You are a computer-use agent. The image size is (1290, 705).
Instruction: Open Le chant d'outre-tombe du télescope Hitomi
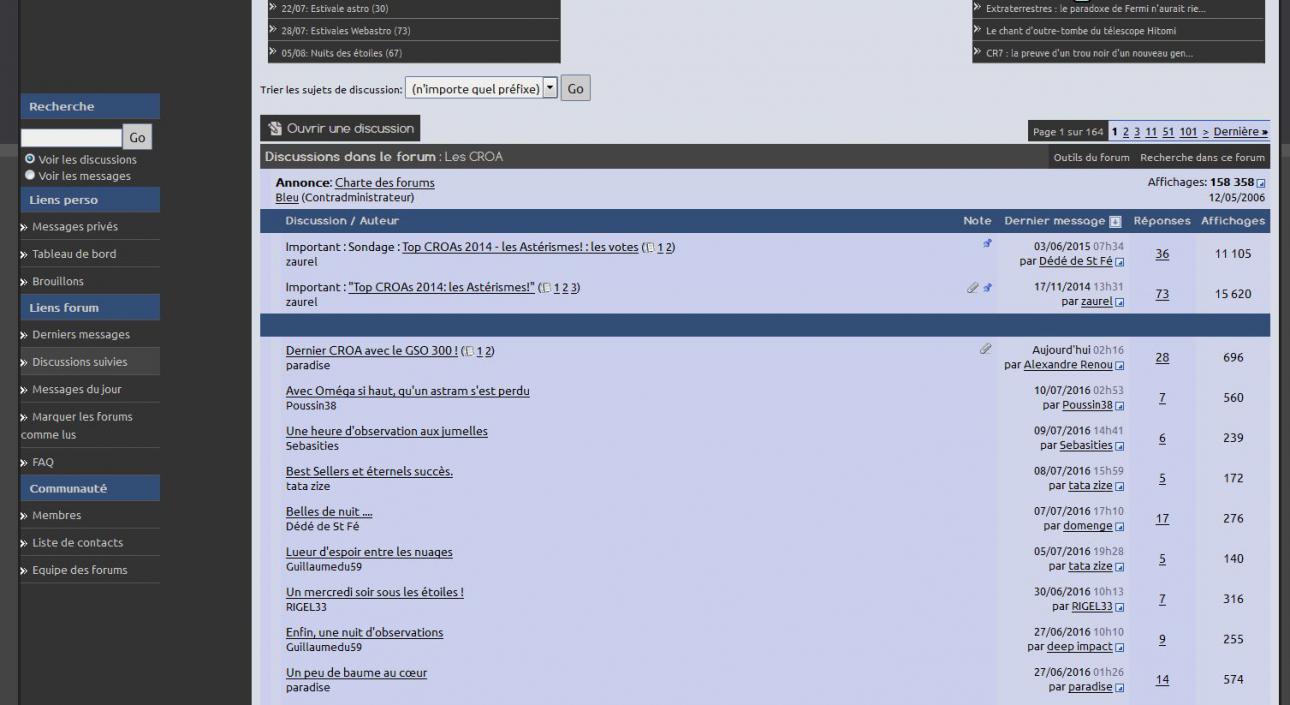pos(1081,31)
